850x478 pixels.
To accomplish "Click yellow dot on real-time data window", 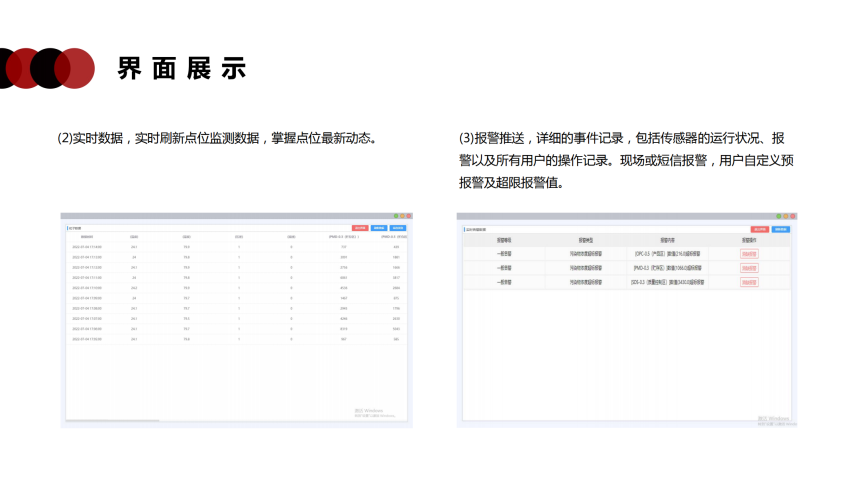I will (x=402, y=216).
